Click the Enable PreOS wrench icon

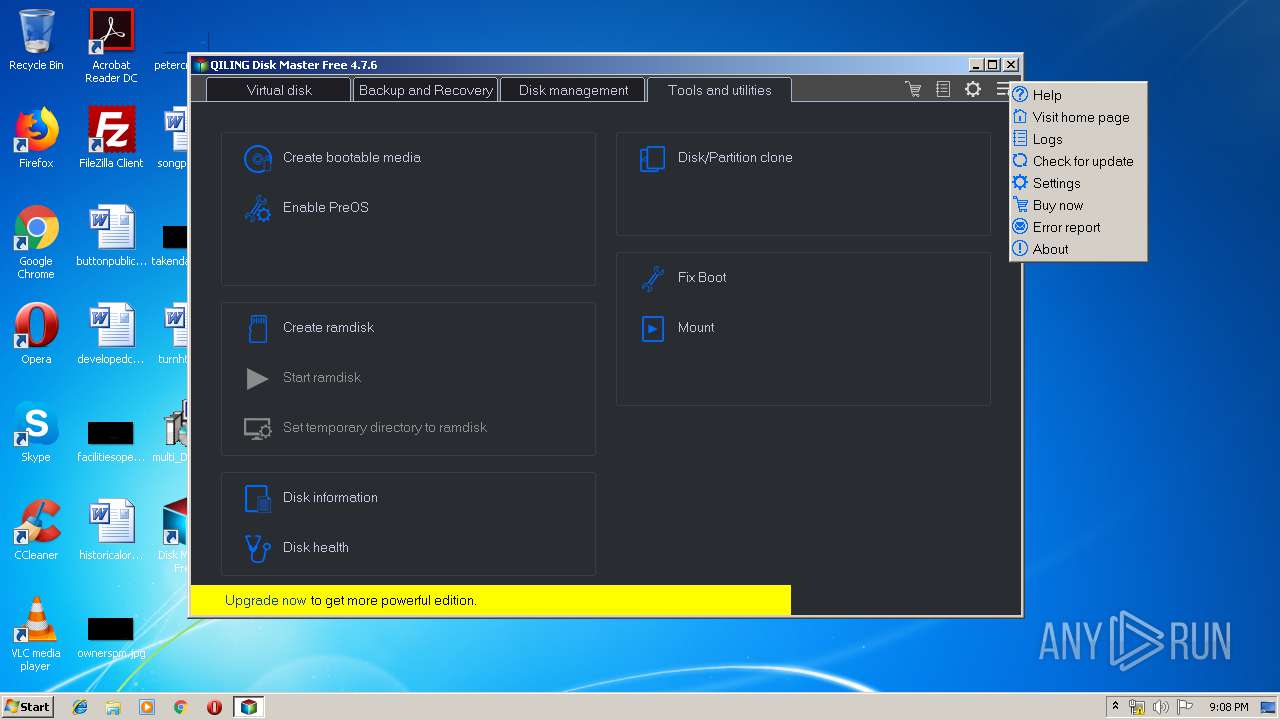pos(258,208)
